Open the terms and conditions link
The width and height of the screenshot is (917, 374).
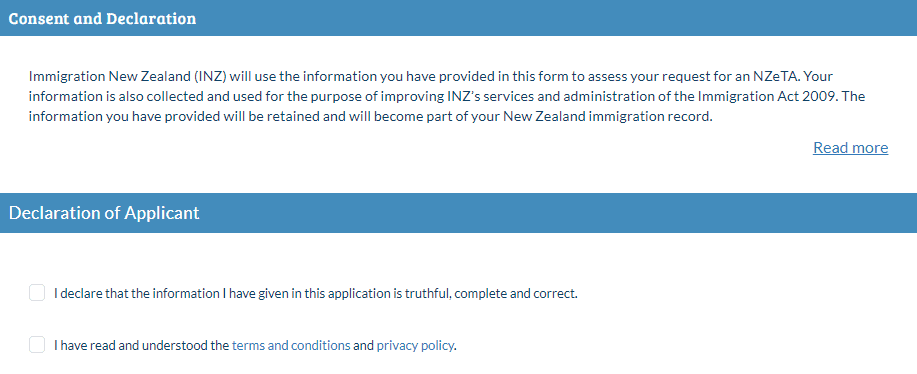pyautogui.click(x=291, y=345)
